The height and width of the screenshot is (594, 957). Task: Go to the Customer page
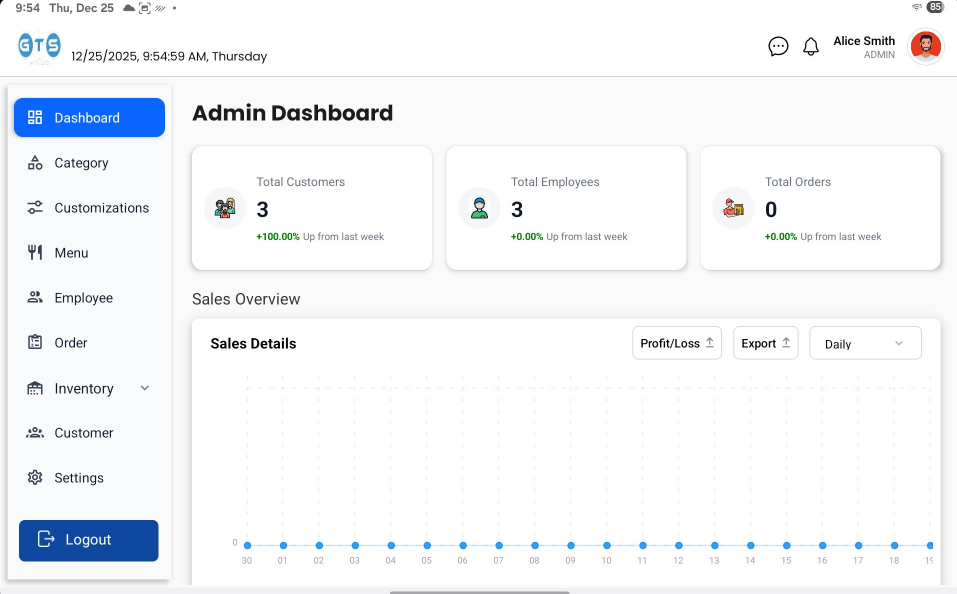pyautogui.click(x=89, y=433)
